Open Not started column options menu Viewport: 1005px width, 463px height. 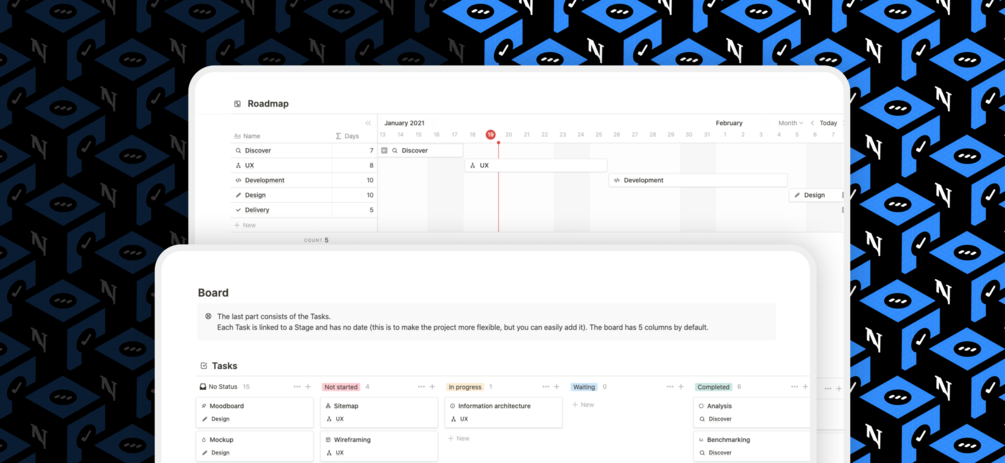click(421, 387)
